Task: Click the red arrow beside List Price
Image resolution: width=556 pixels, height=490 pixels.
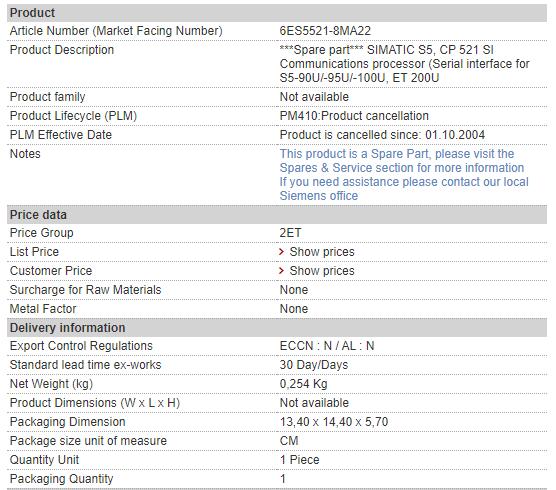Action: pyautogui.click(x=282, y=252)
